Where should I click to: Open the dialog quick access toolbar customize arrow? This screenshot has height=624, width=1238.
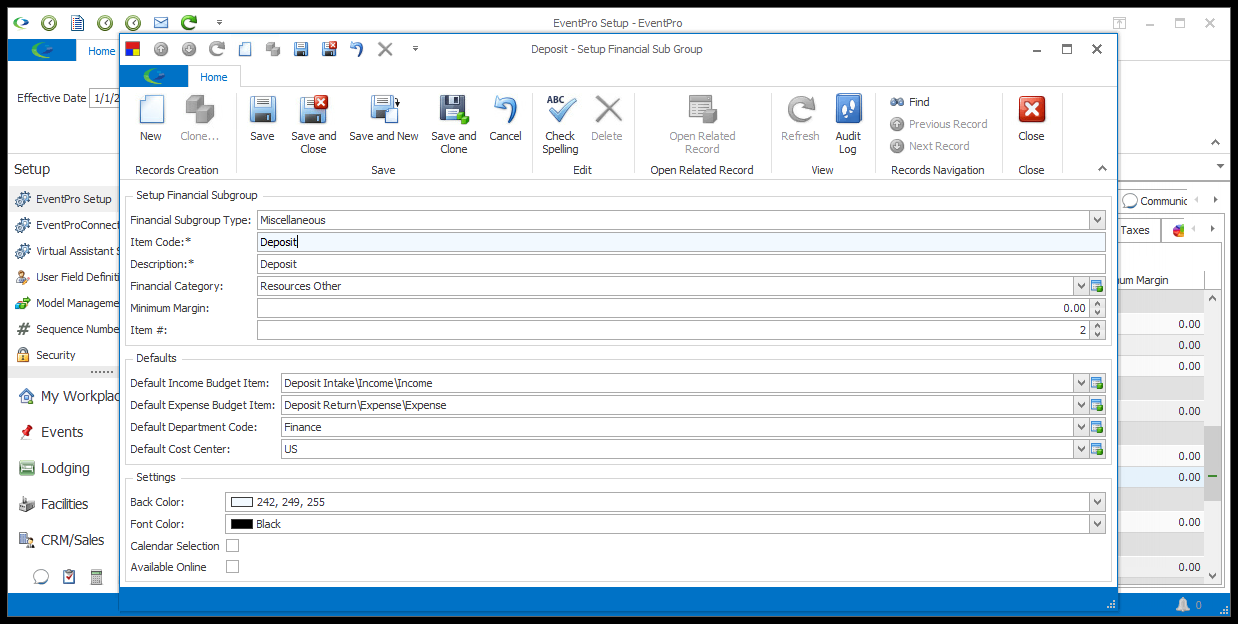click(415, 48)
